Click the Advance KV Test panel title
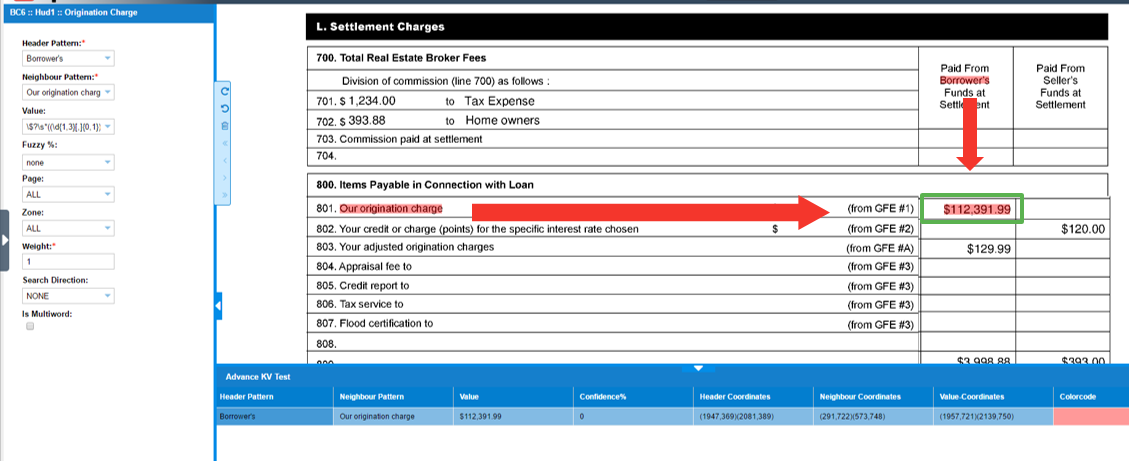 pyautogui.click(x=258, y=377)
